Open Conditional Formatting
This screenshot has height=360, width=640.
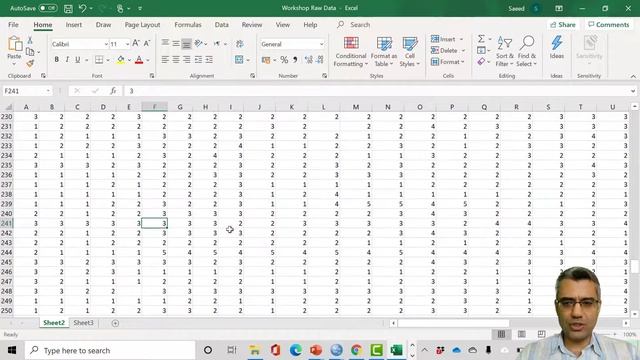351,52
